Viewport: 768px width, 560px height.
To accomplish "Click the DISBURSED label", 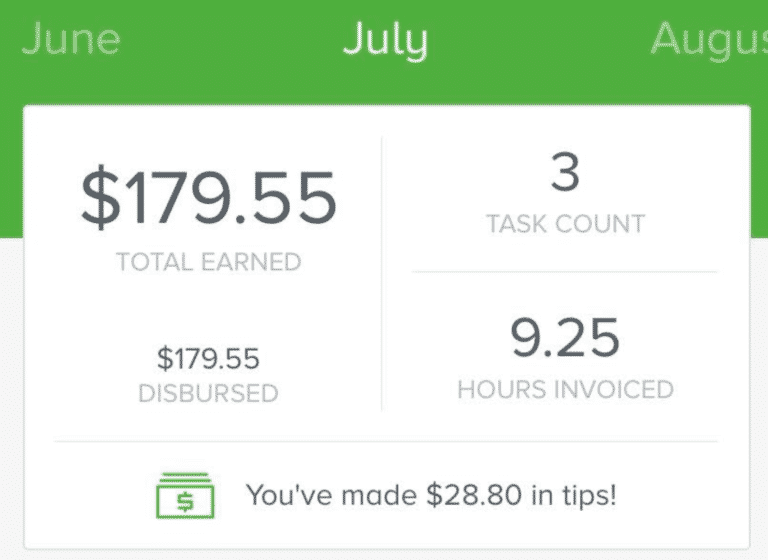I will 208,393.
